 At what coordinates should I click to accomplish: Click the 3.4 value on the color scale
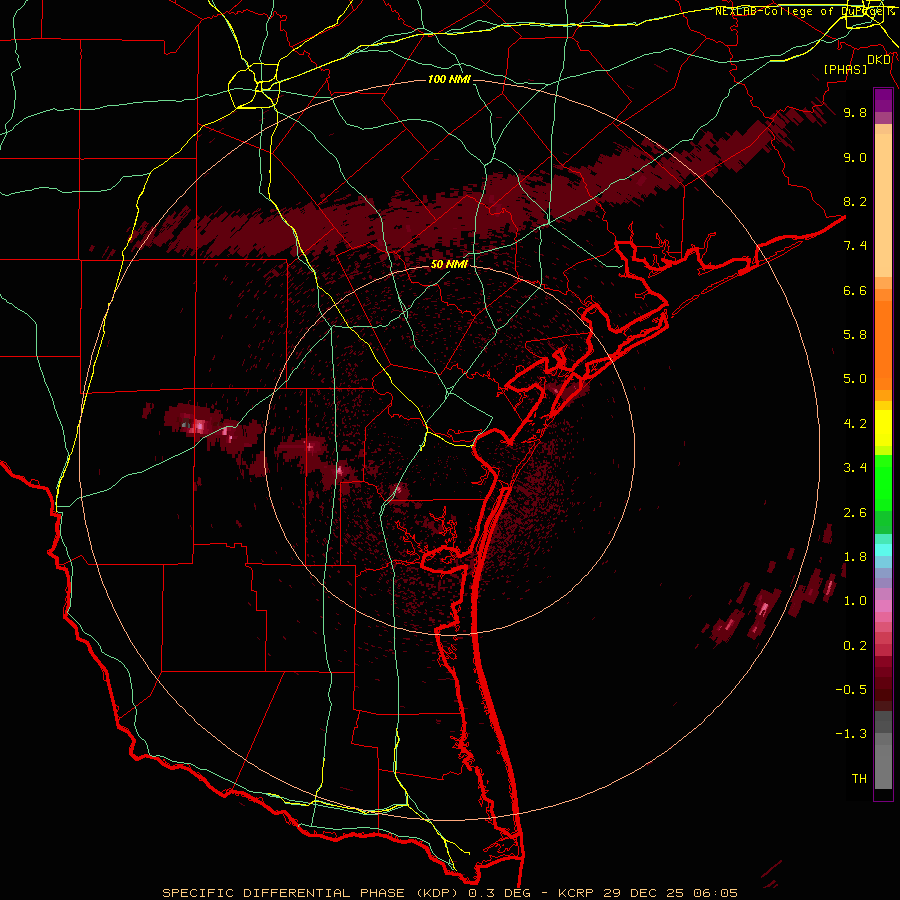[x=855, y=468]
